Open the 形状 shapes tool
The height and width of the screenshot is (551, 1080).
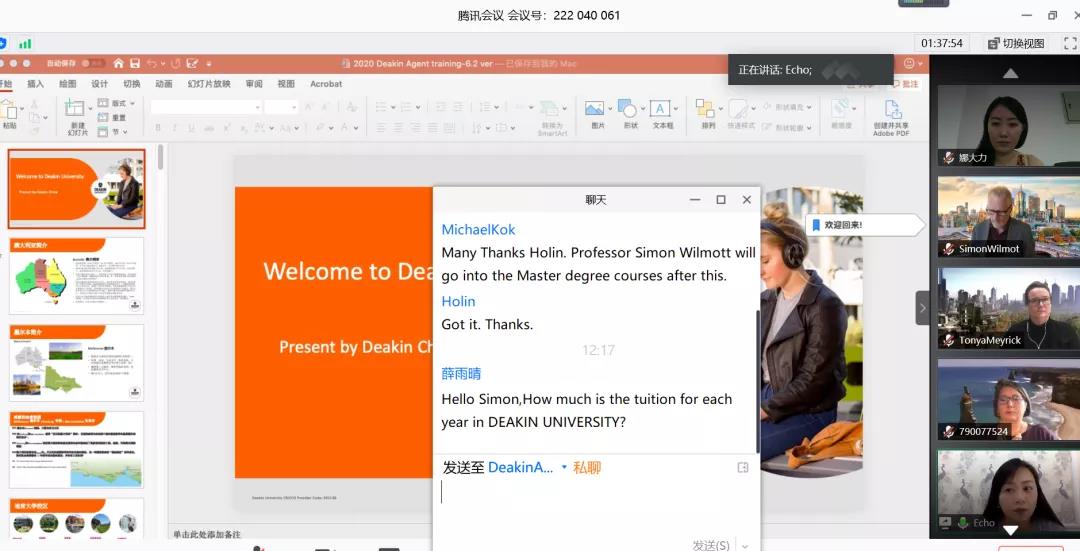(x=629, y=109)
